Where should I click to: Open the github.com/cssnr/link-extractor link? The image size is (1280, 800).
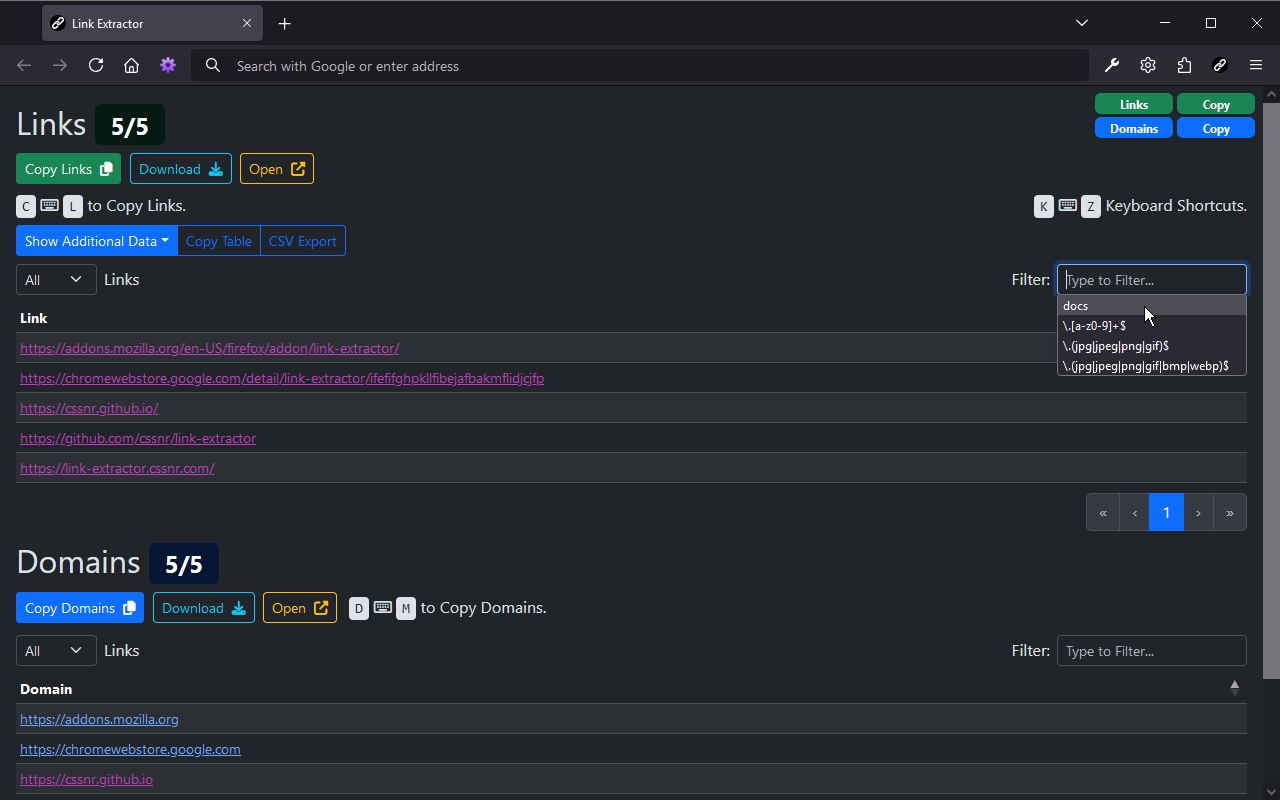(138, 438)
